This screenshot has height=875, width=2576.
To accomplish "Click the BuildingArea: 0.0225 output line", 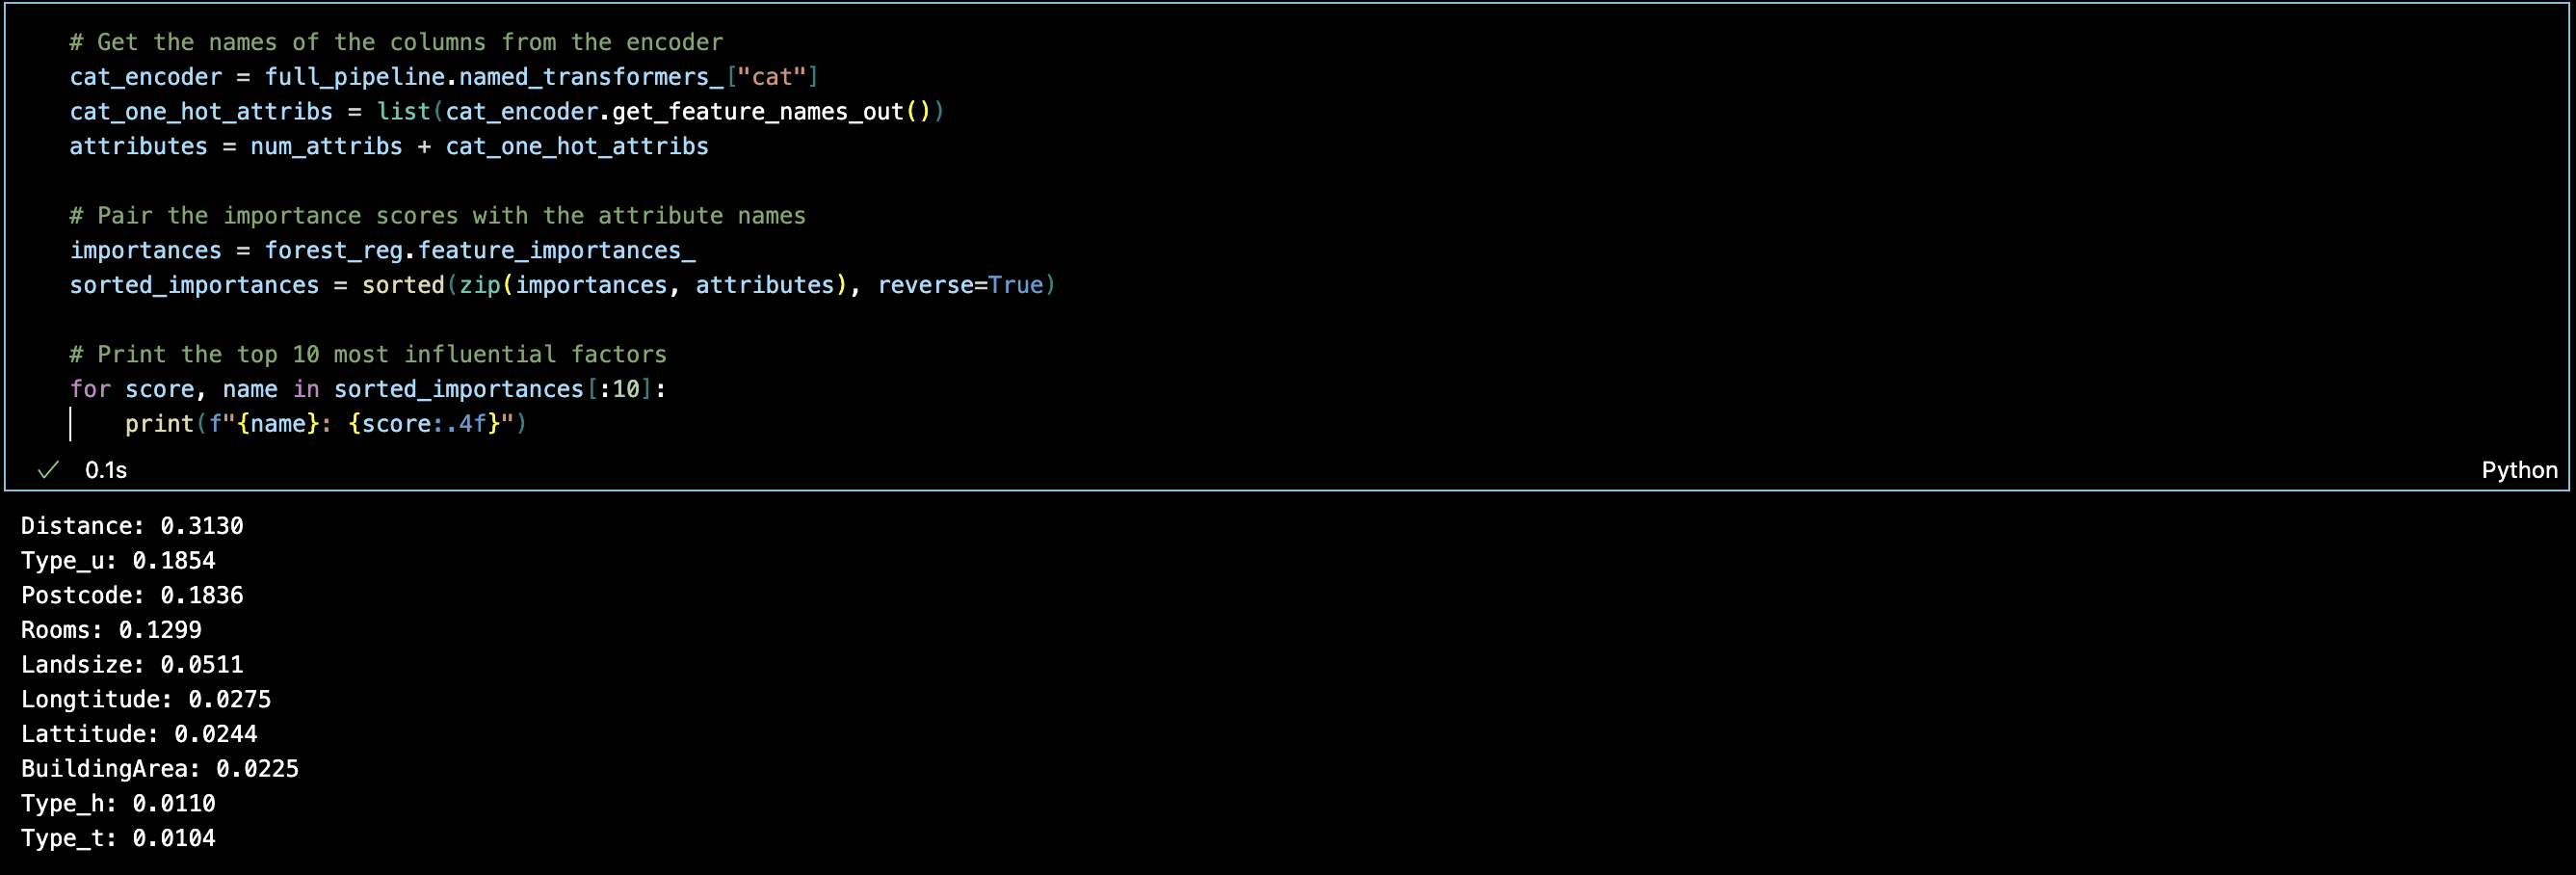I will 160,769.
